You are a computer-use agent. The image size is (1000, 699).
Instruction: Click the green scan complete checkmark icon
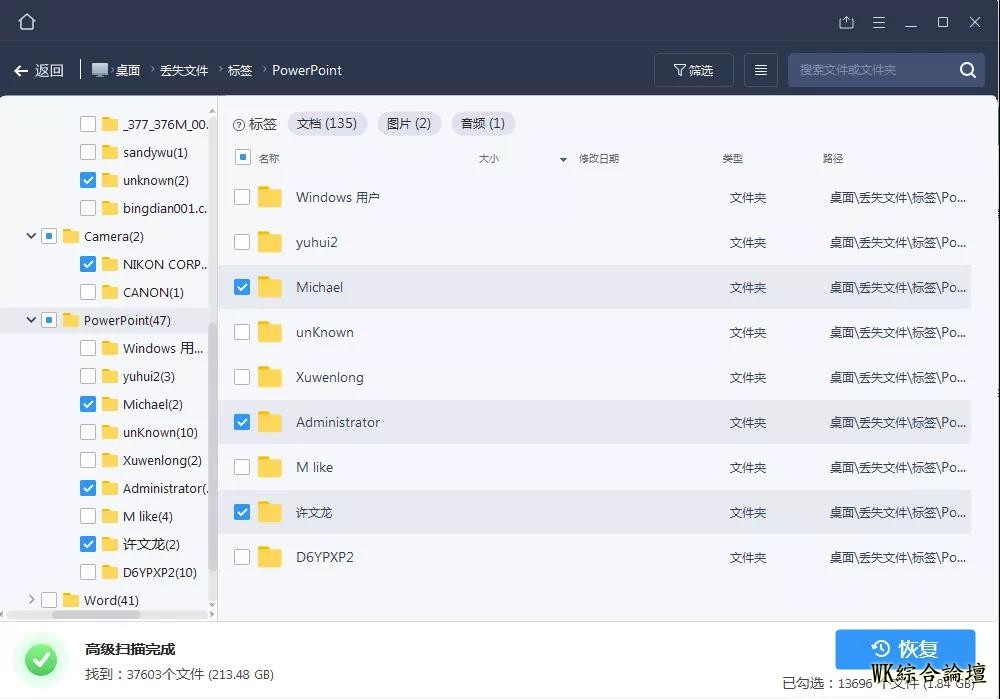tap(41, 660)
